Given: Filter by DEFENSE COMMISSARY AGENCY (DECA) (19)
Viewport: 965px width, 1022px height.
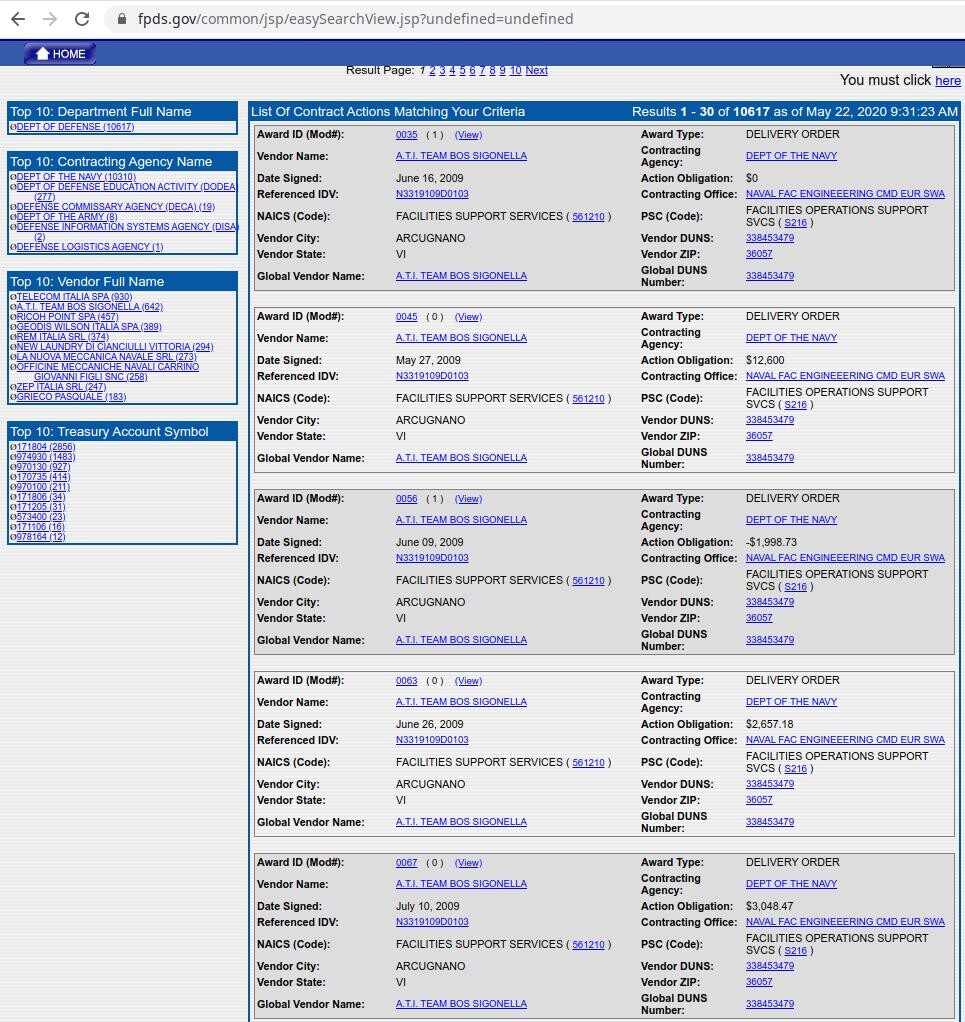Looking at the screenshot, I should (115, 207).
